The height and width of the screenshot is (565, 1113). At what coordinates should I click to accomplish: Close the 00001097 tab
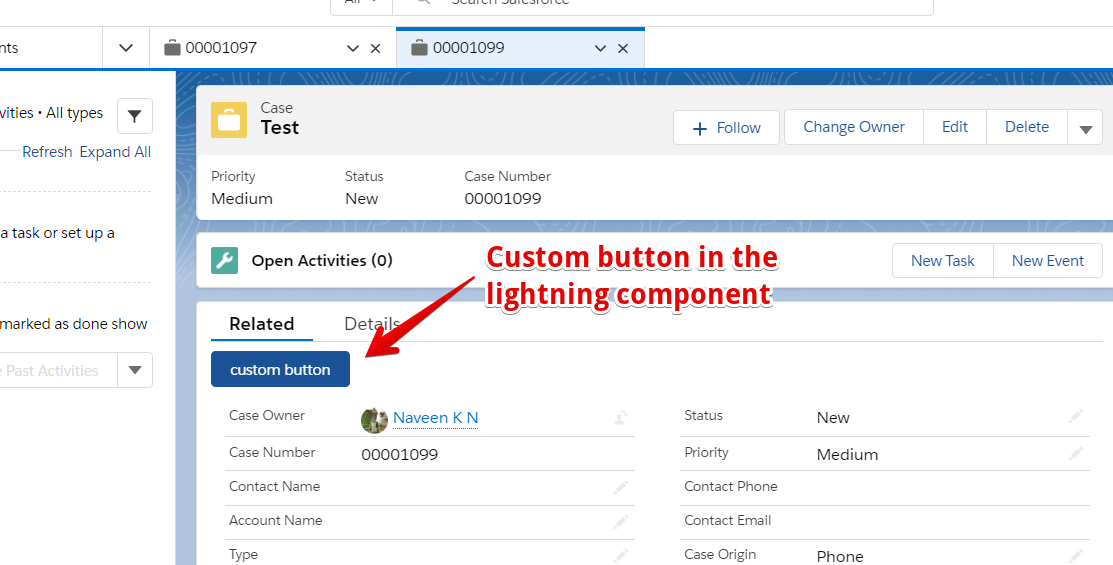pos(375,48)
